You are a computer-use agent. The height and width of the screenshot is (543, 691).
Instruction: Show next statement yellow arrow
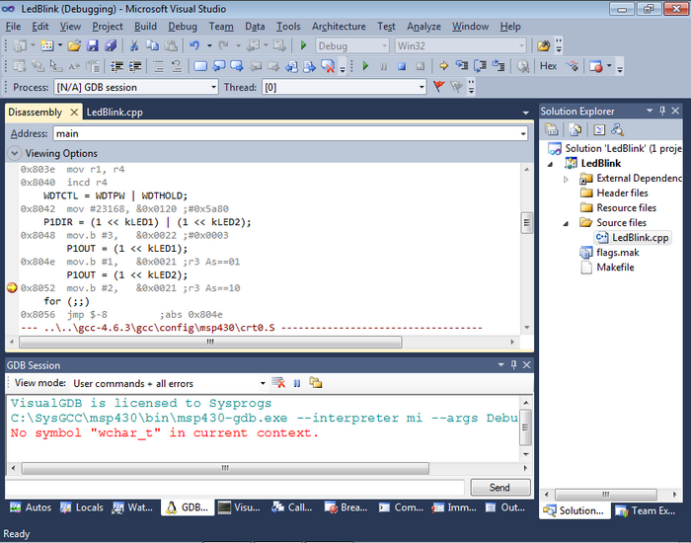tap(444, 66)
